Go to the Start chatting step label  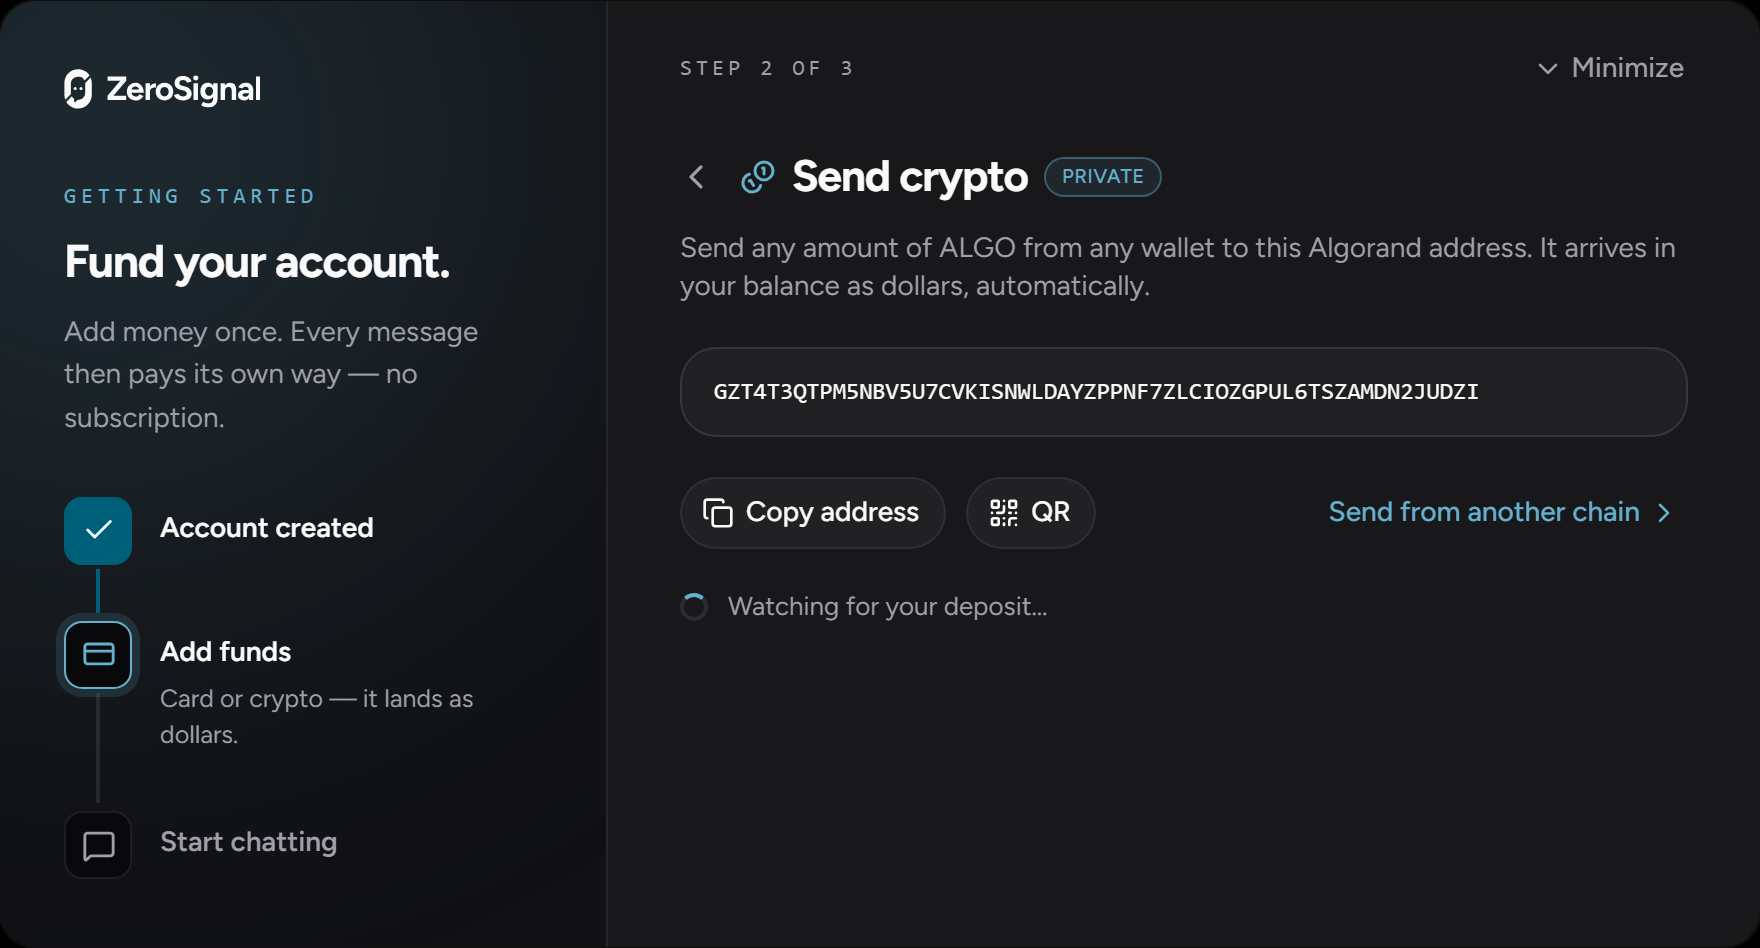(x=249, y=842)
